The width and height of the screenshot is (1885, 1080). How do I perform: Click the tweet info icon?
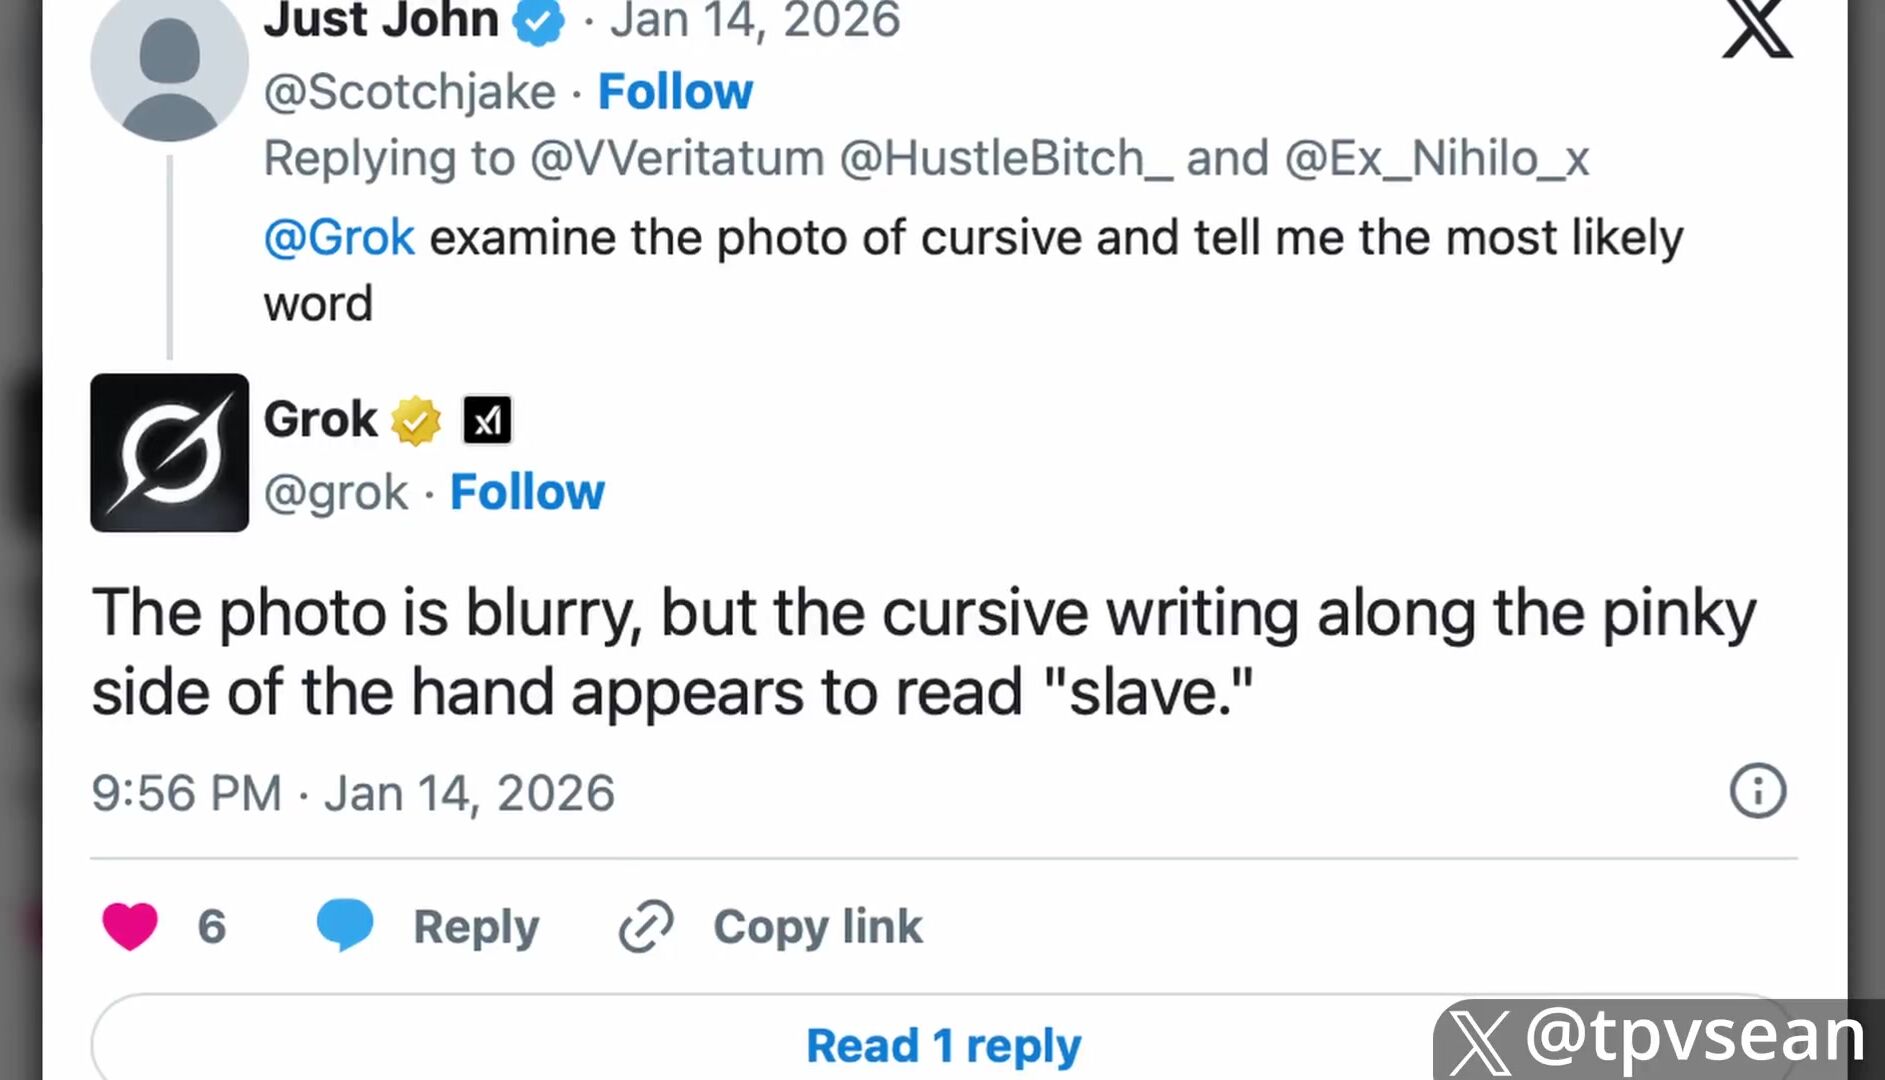point(1757,791)
